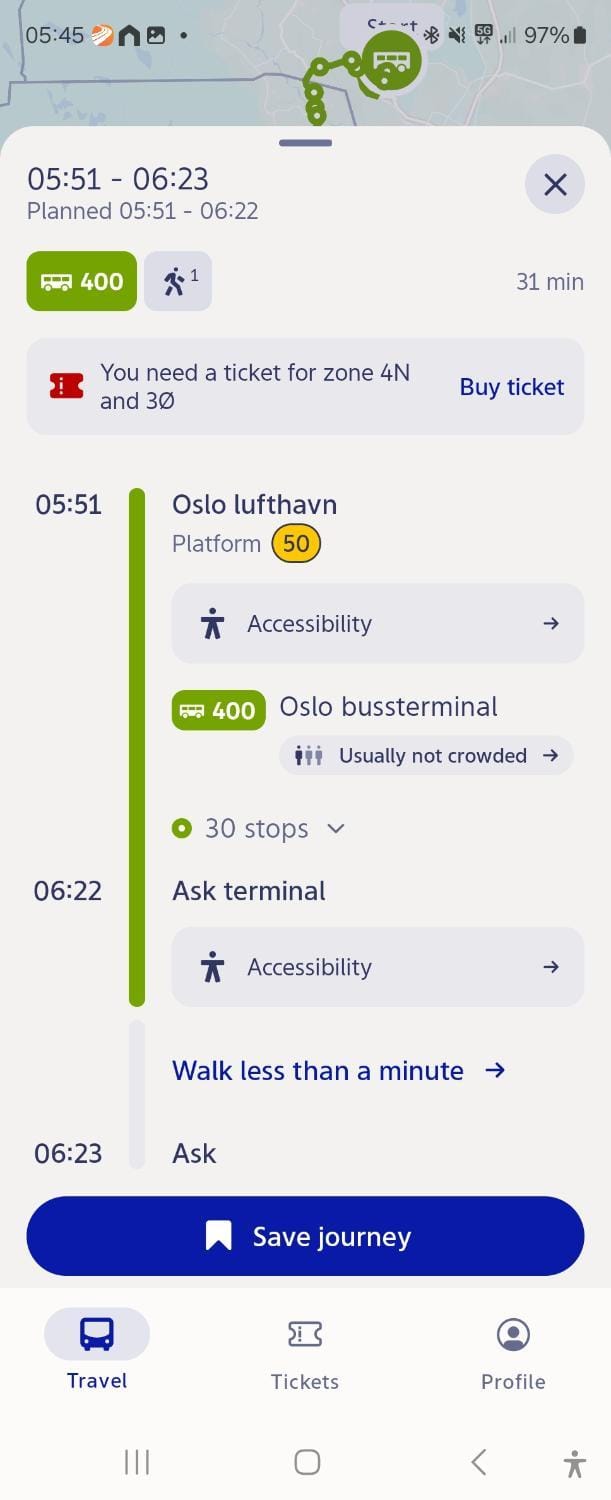
Task: Switch to the Tickets tab
Action: coord(305,1353)
